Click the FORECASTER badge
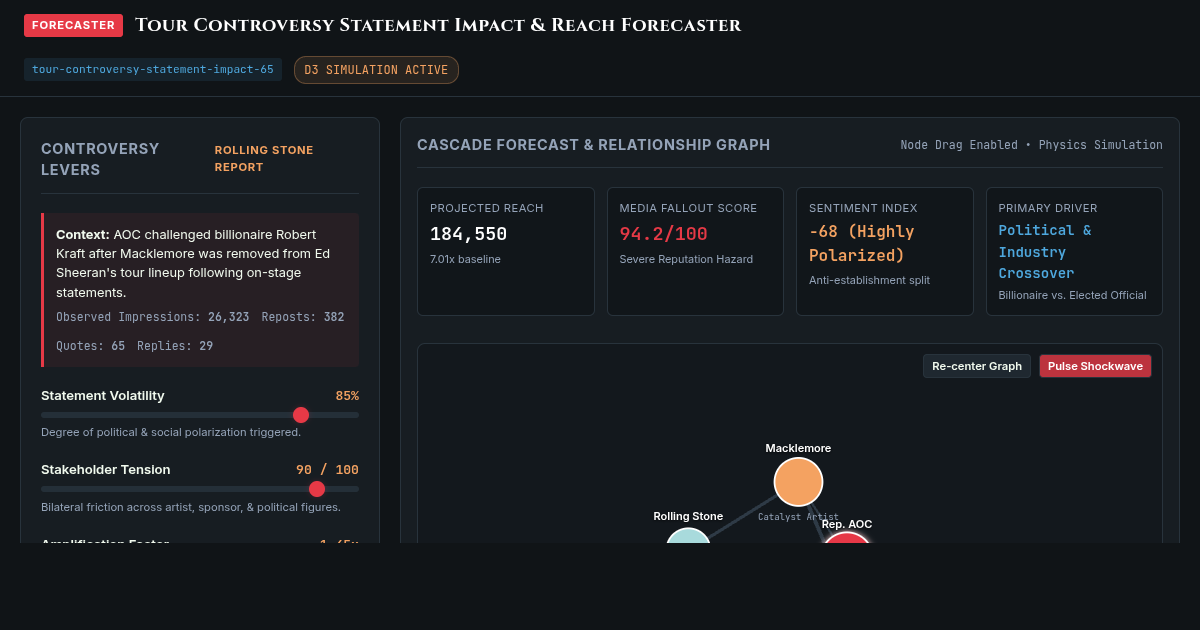This screenshot has height=630, width=1200. tap(73, 25)
